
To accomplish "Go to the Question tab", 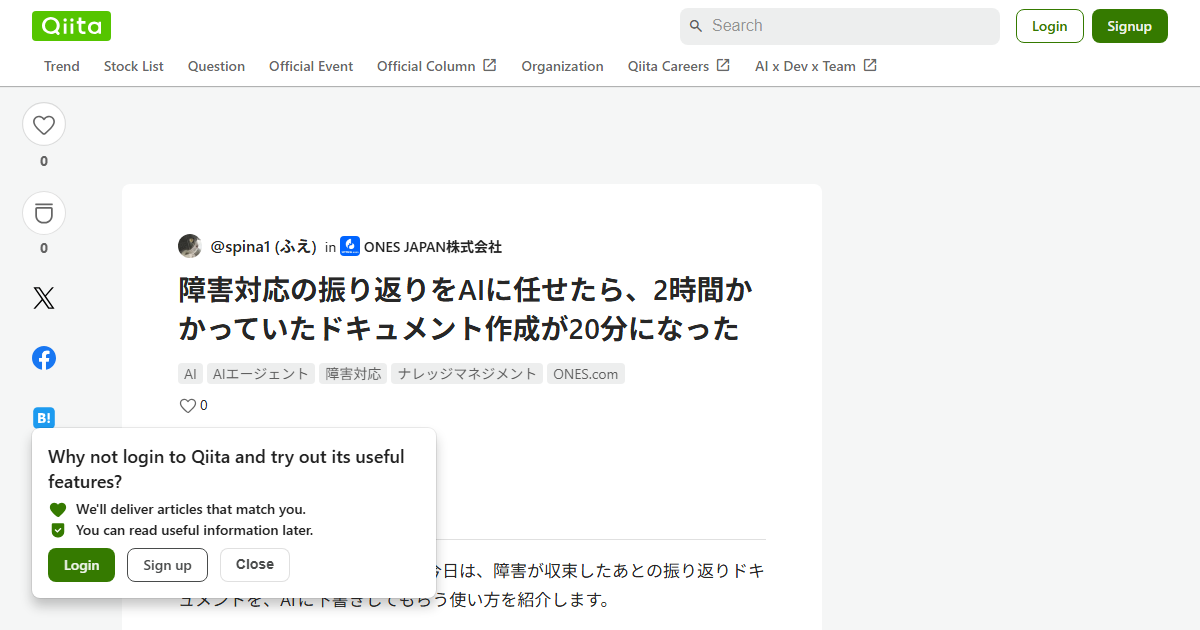I will 216,66.
